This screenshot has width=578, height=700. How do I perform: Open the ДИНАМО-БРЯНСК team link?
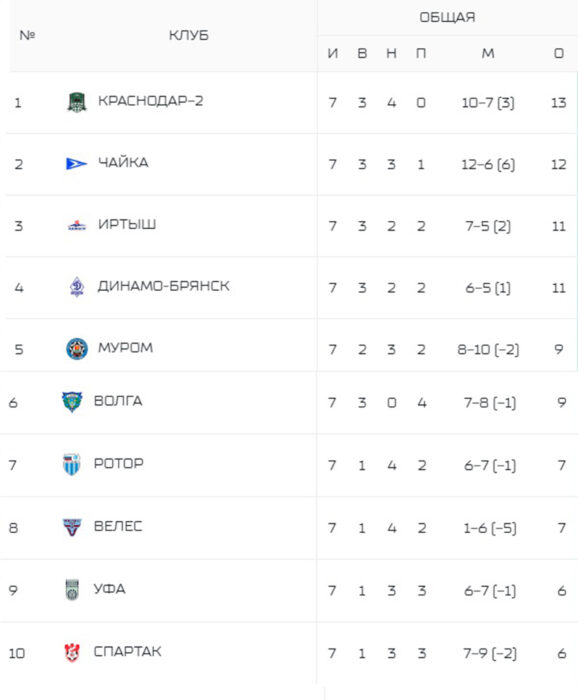163,286
